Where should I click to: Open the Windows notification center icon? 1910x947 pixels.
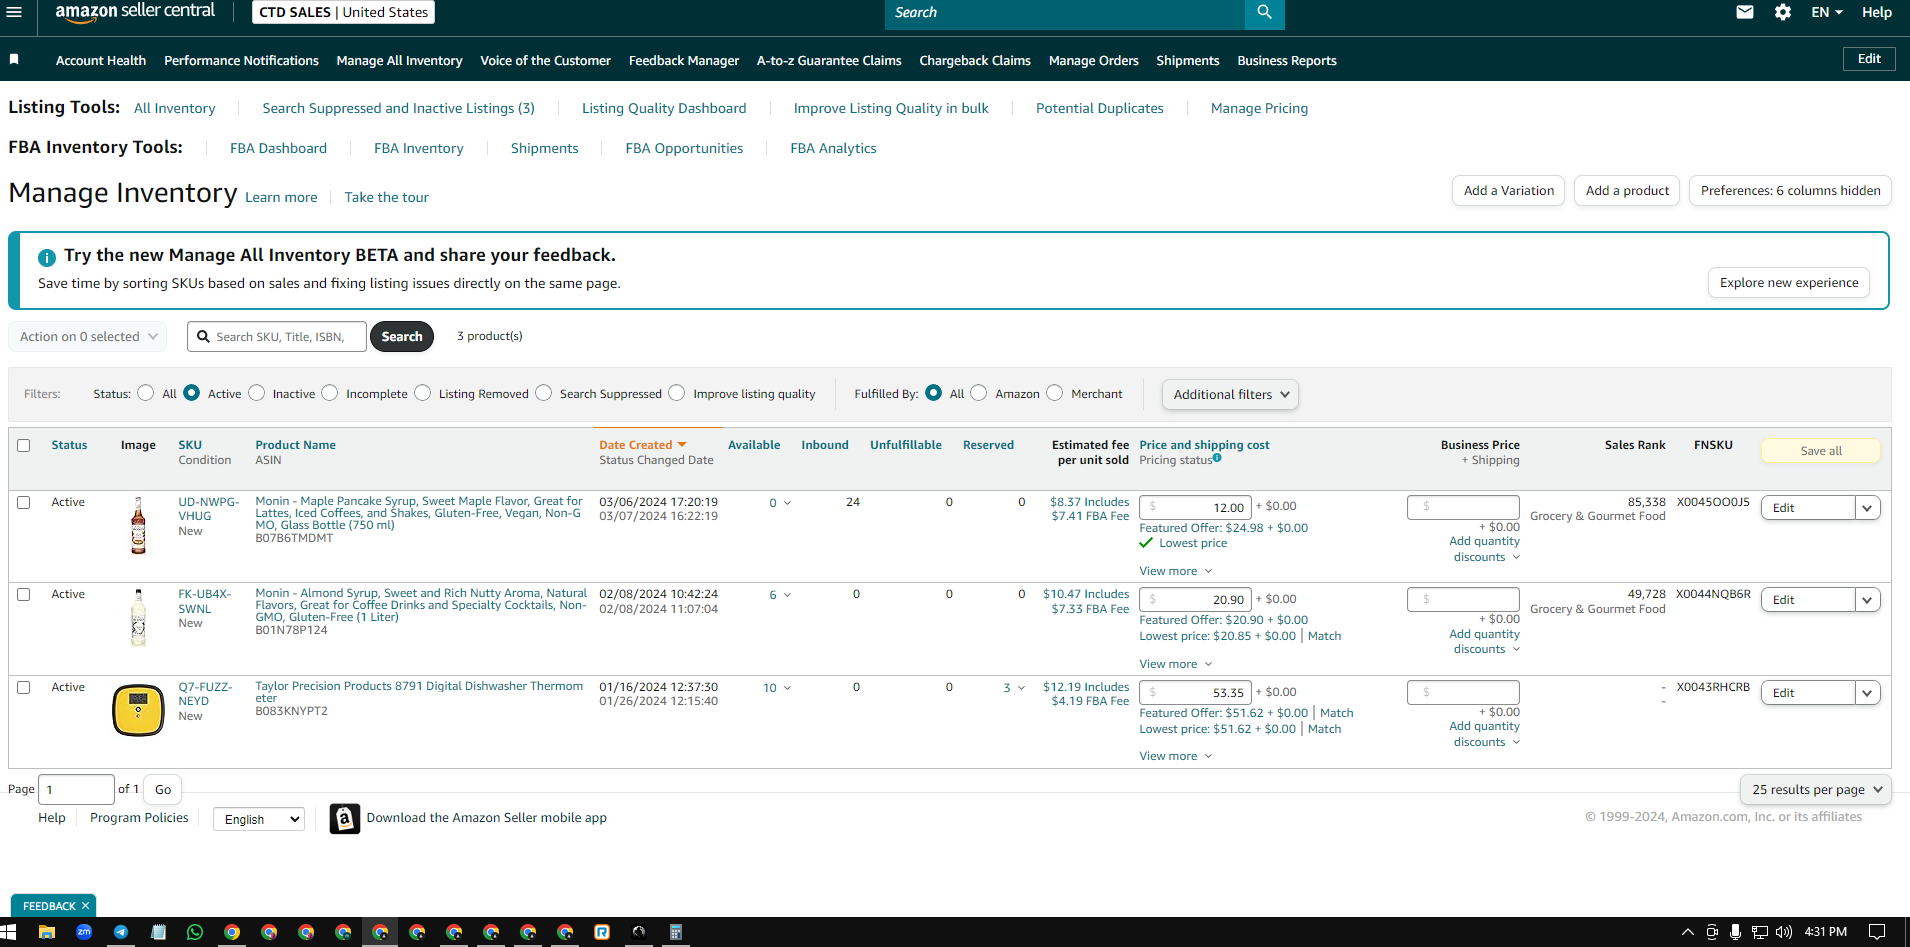(x=1877, y=932)
